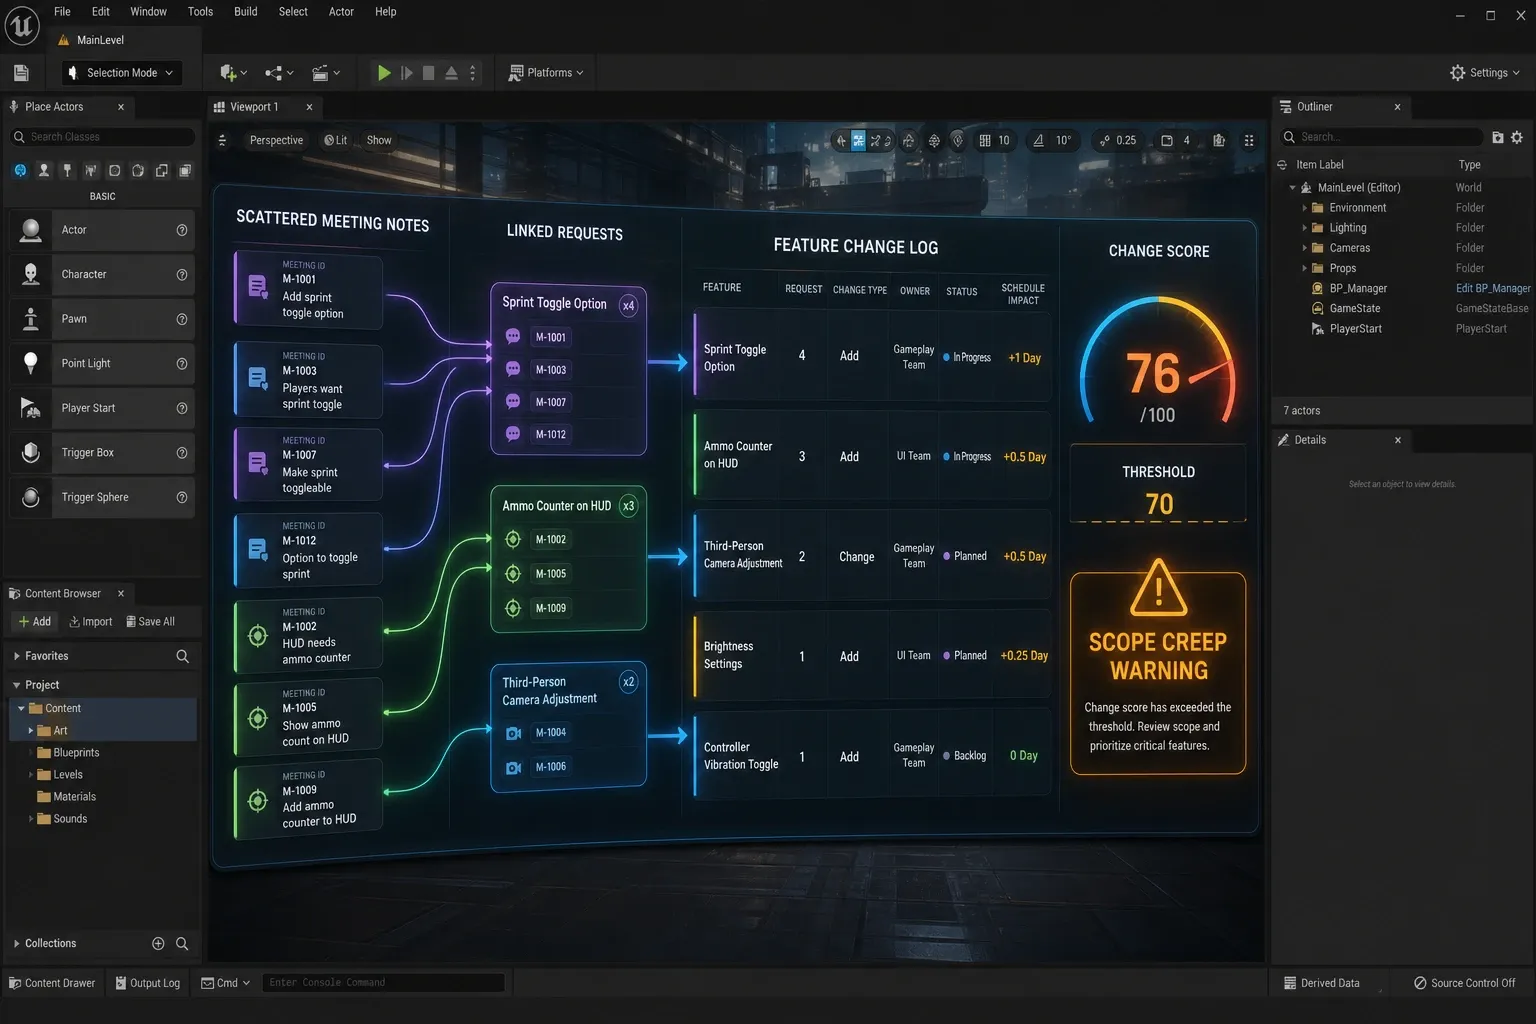Screen dimensions: 1536x1024
Task: Click the Enter Console Command field
Action: pos(383,983)
